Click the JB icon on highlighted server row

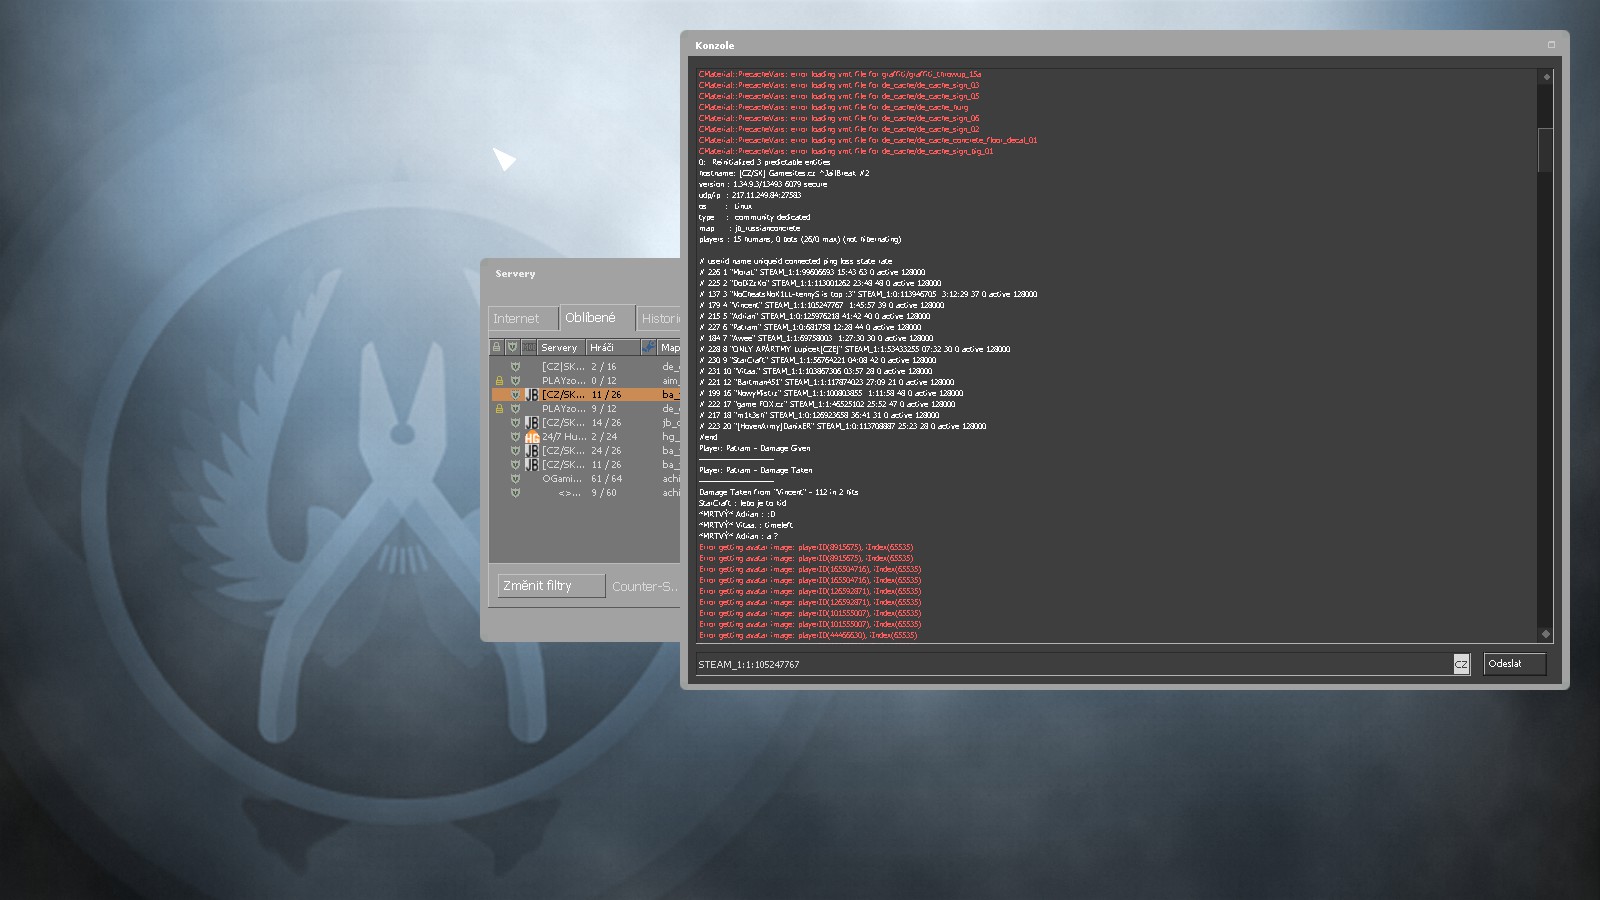pyautogui.click(x=532, y=395)
